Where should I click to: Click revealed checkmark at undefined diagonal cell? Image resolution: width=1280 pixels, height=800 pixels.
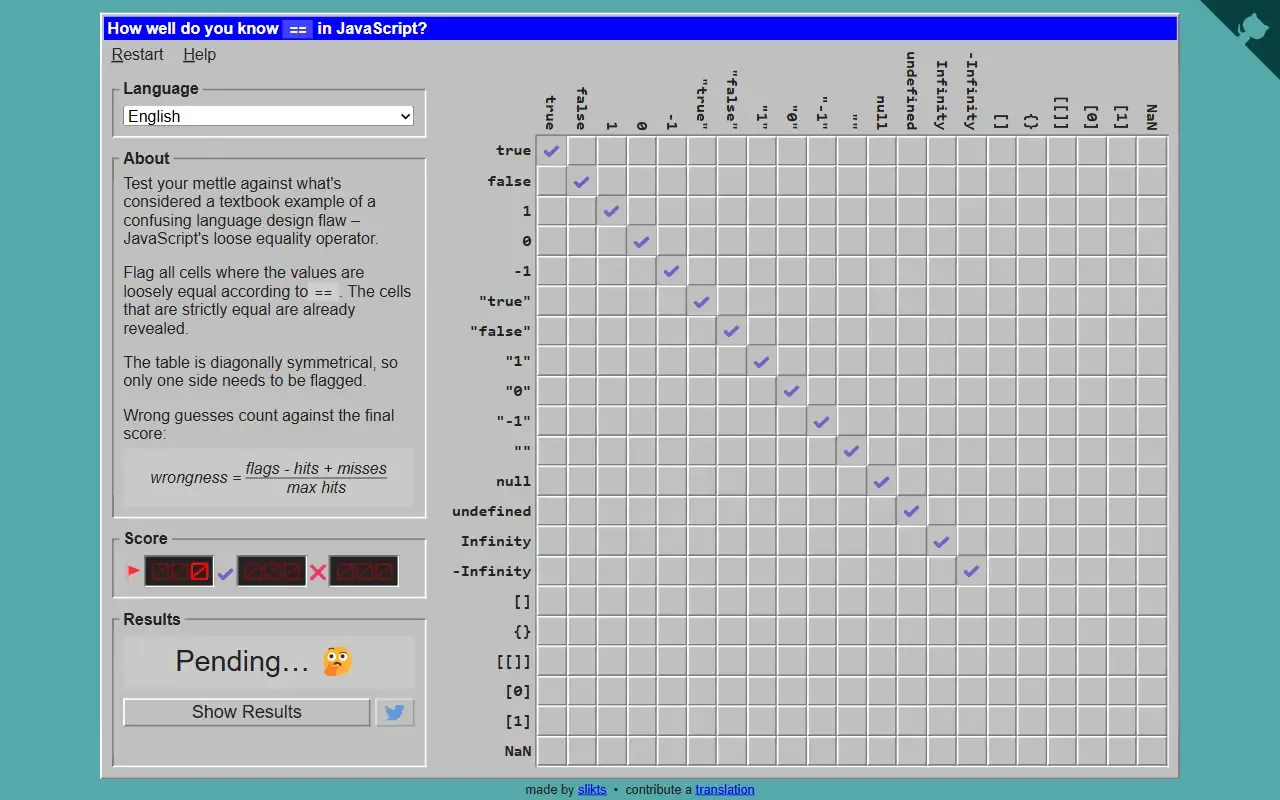pos(912,511)
